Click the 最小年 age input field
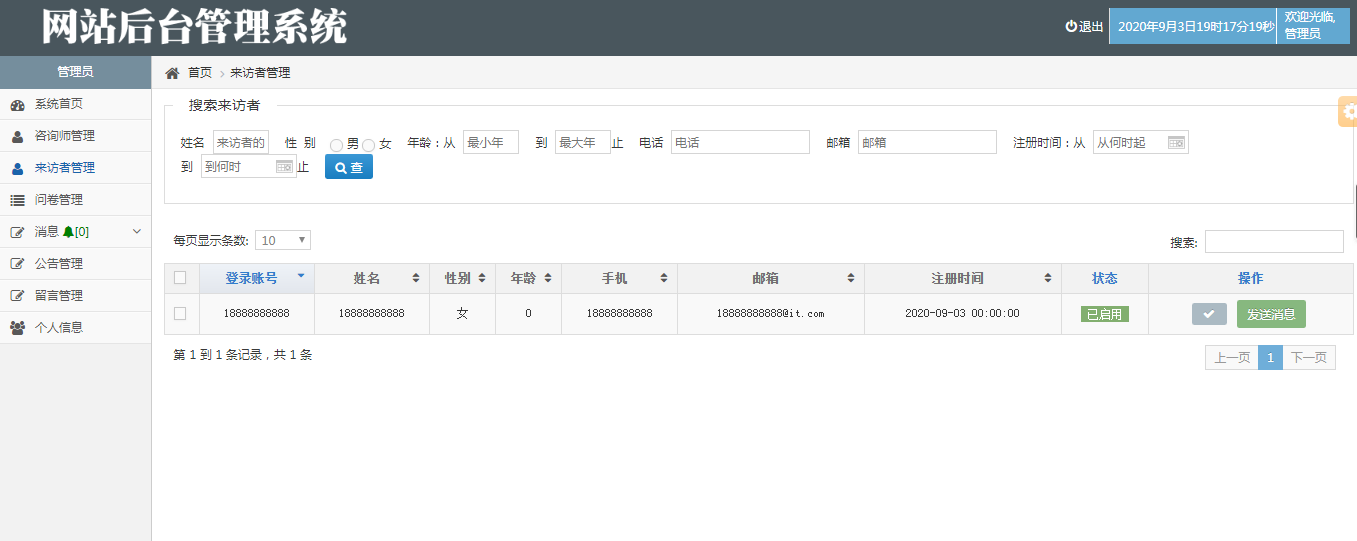The image size is (1357, 541). (x=491, y=142)
